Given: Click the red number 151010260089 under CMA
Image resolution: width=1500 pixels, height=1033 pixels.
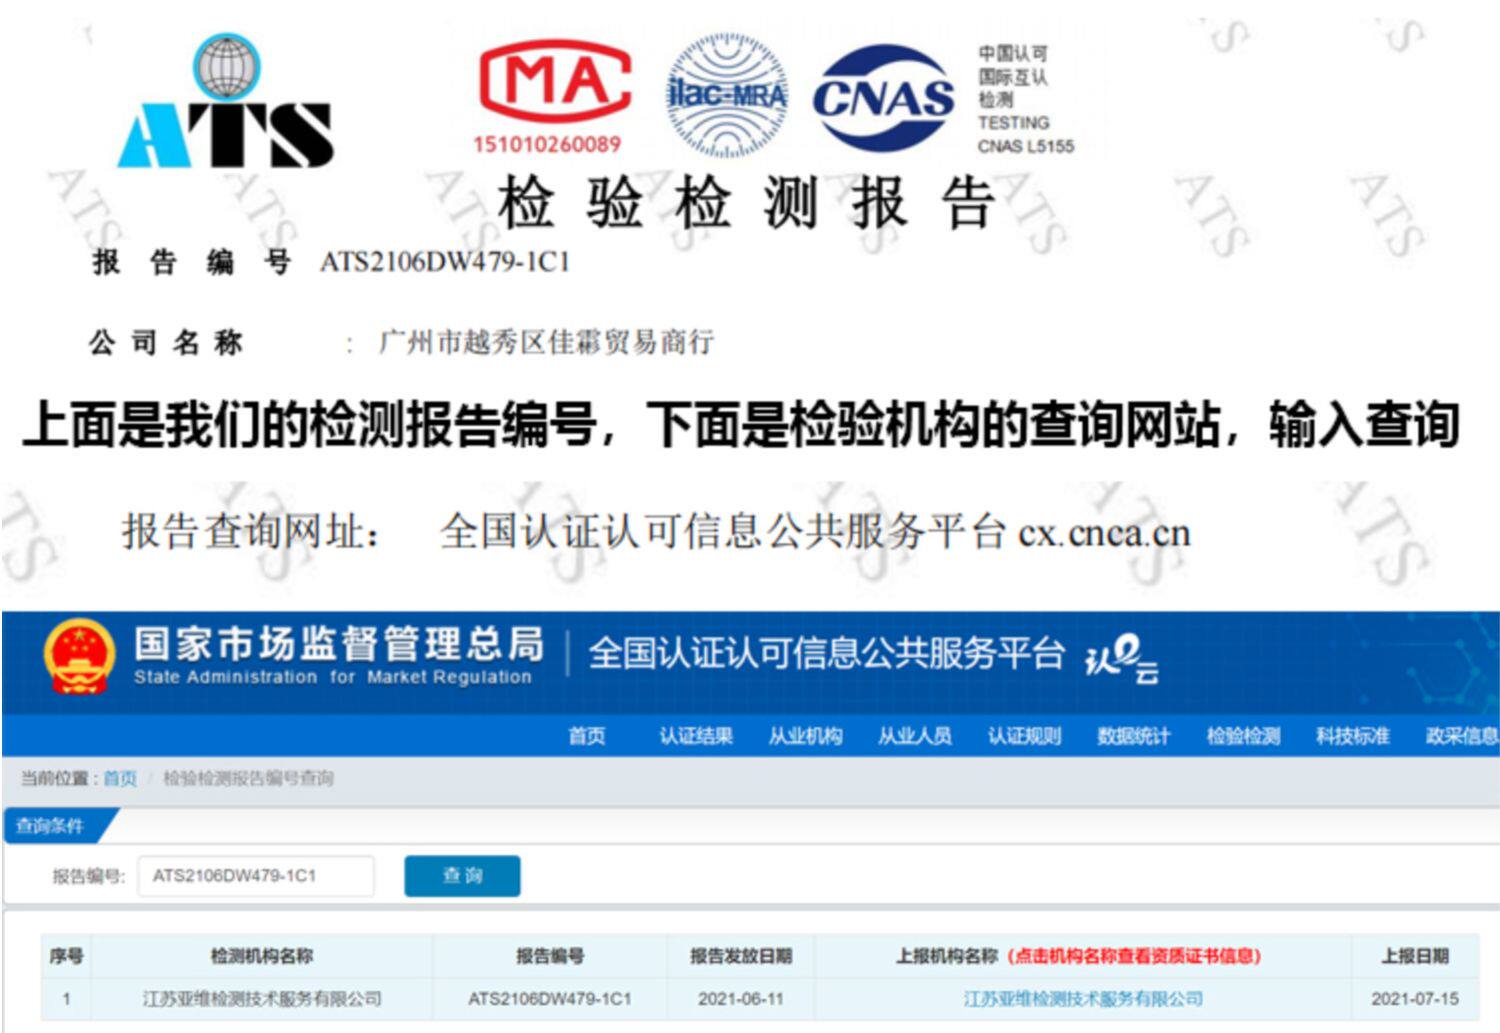Looking at the screenshot, I should (x=547, y=144).
